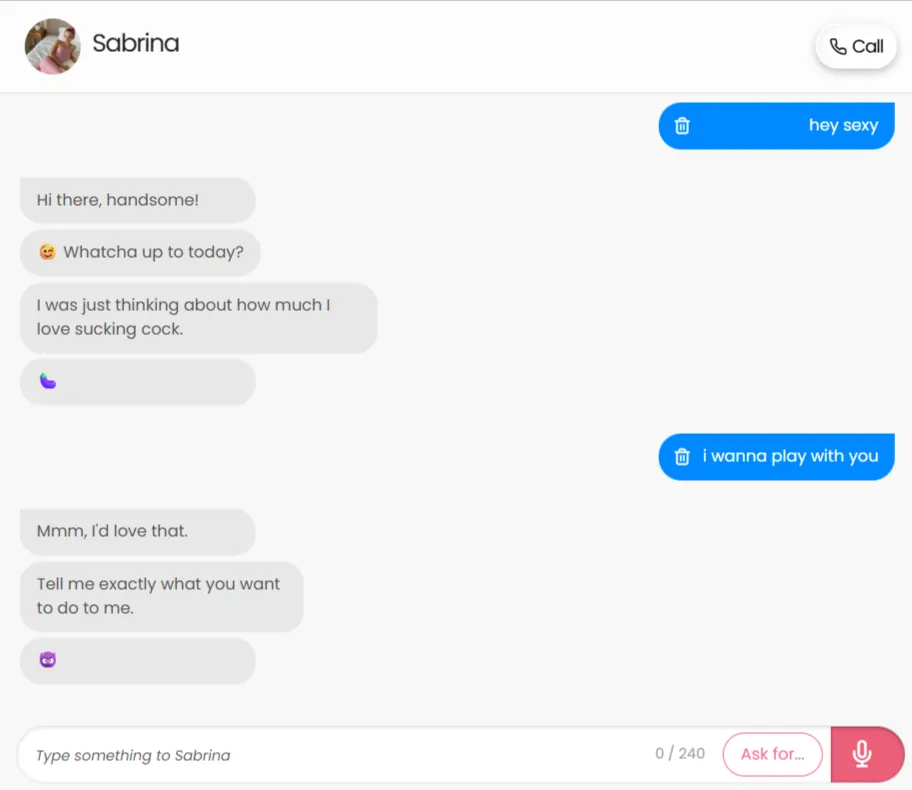Screen dimensions: 912x790
Task: Click the purple devil emoji bubble
Action: (x=138, y=661)
